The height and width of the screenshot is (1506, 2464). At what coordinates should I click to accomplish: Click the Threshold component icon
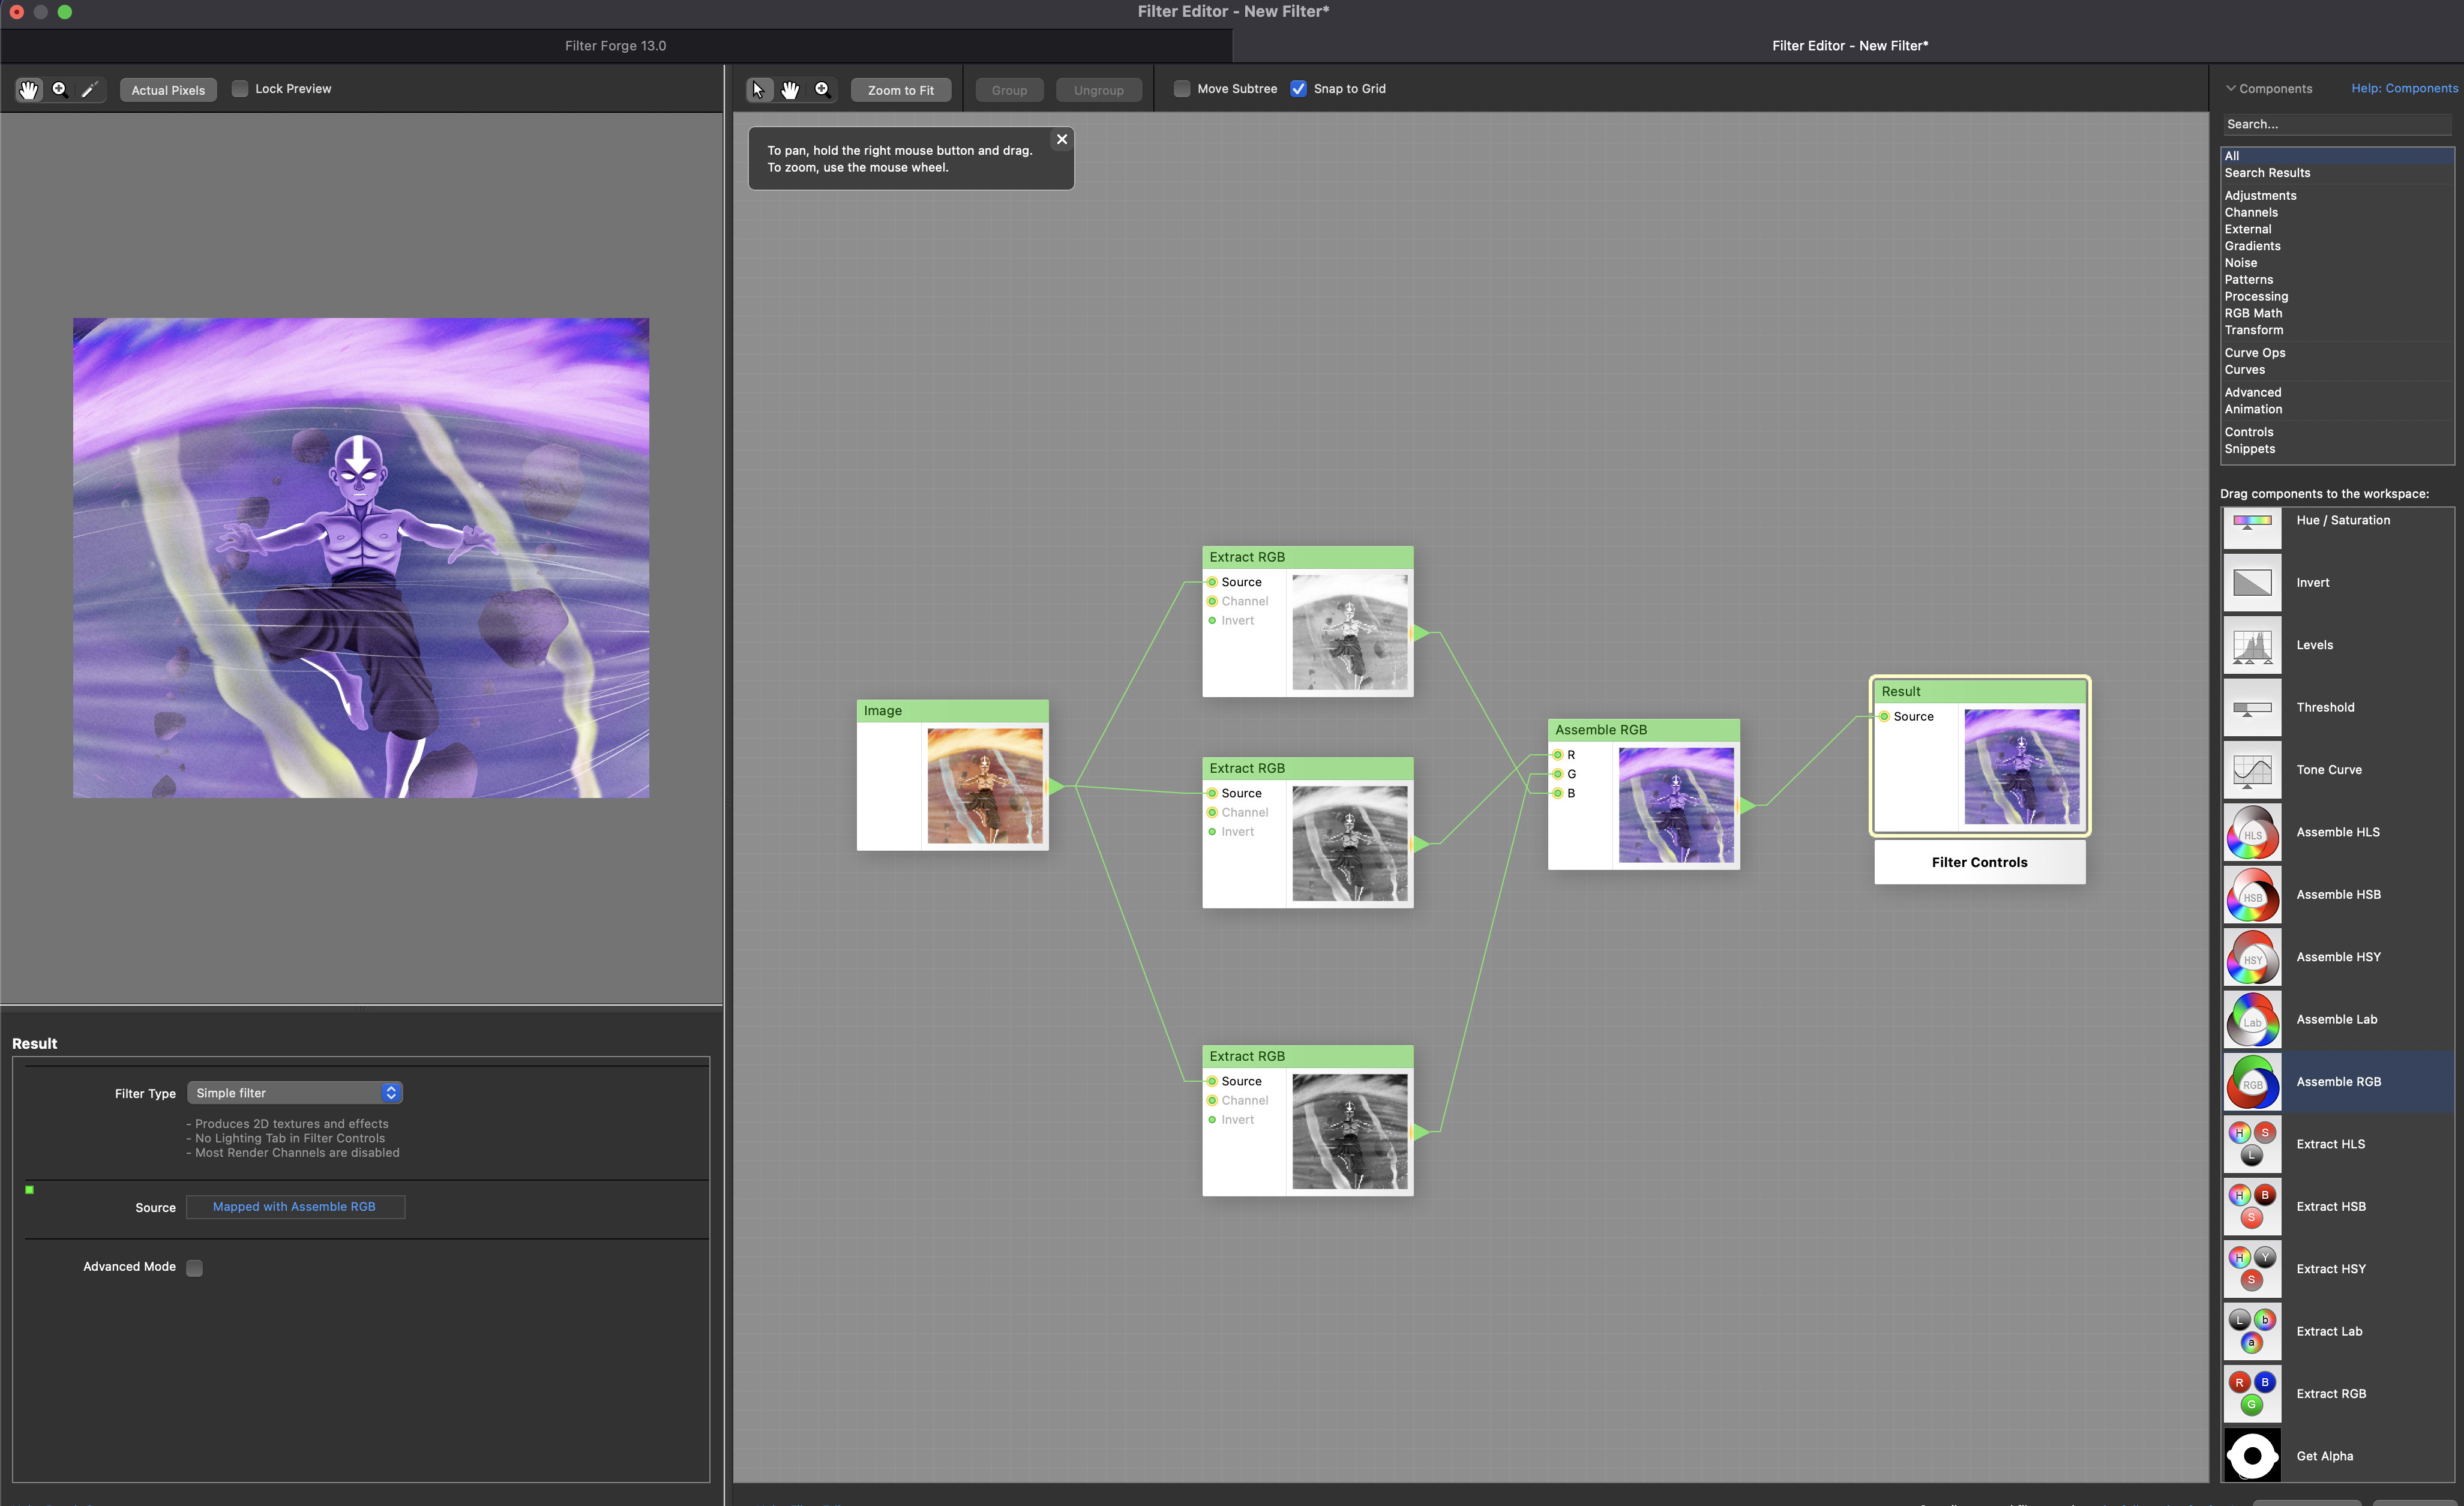click(x=2252, y=708)
